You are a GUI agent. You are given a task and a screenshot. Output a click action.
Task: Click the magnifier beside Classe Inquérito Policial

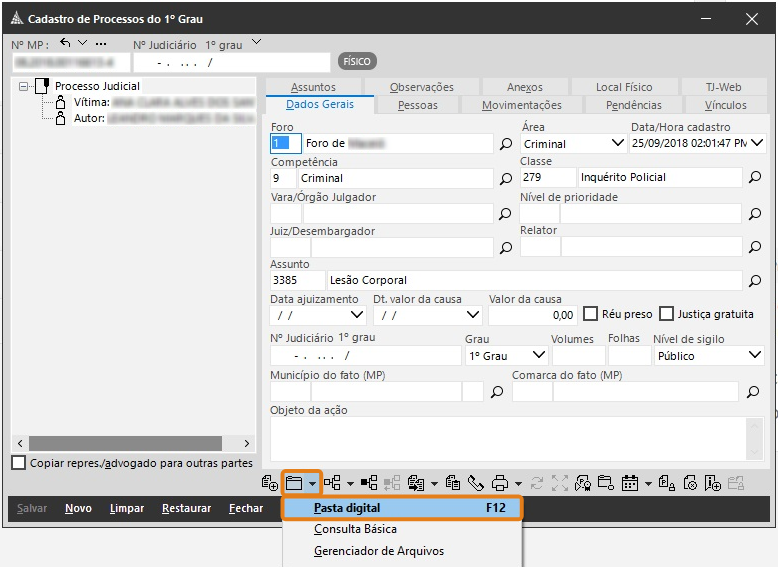tap(755, 177)
